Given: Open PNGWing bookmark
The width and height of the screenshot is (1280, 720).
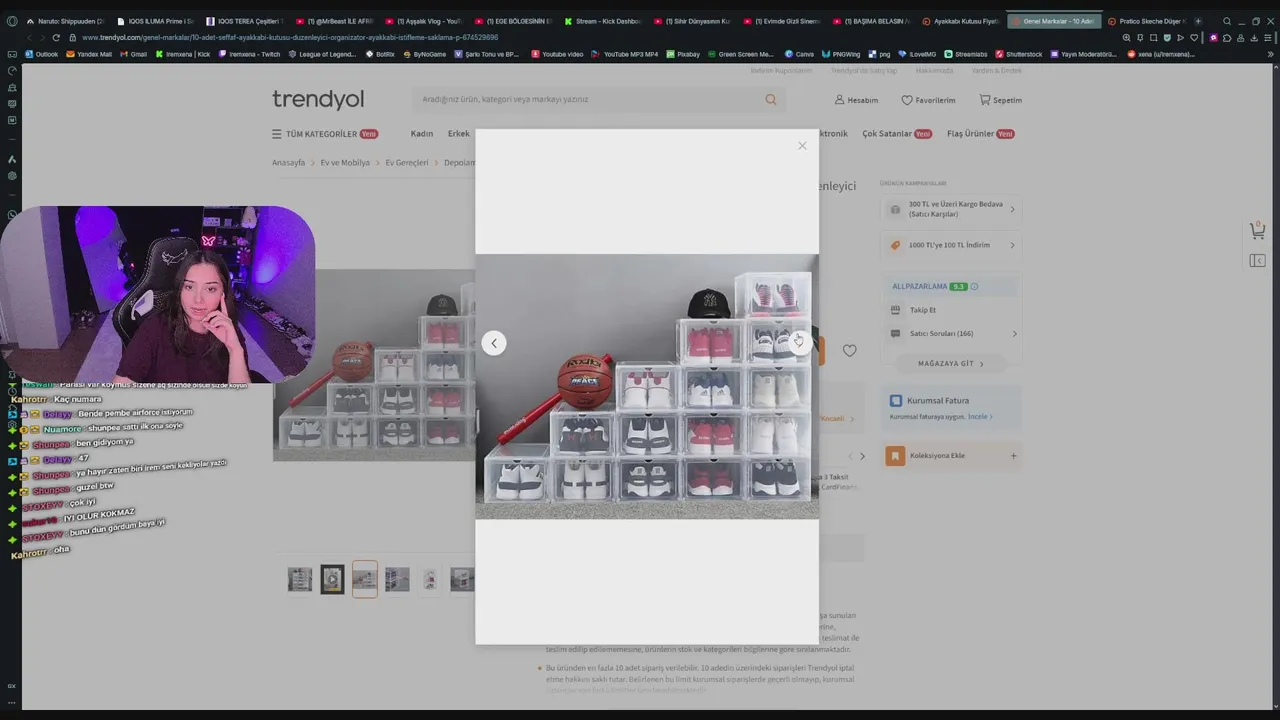Looking at the screenshot, I should tap(841, 54).
